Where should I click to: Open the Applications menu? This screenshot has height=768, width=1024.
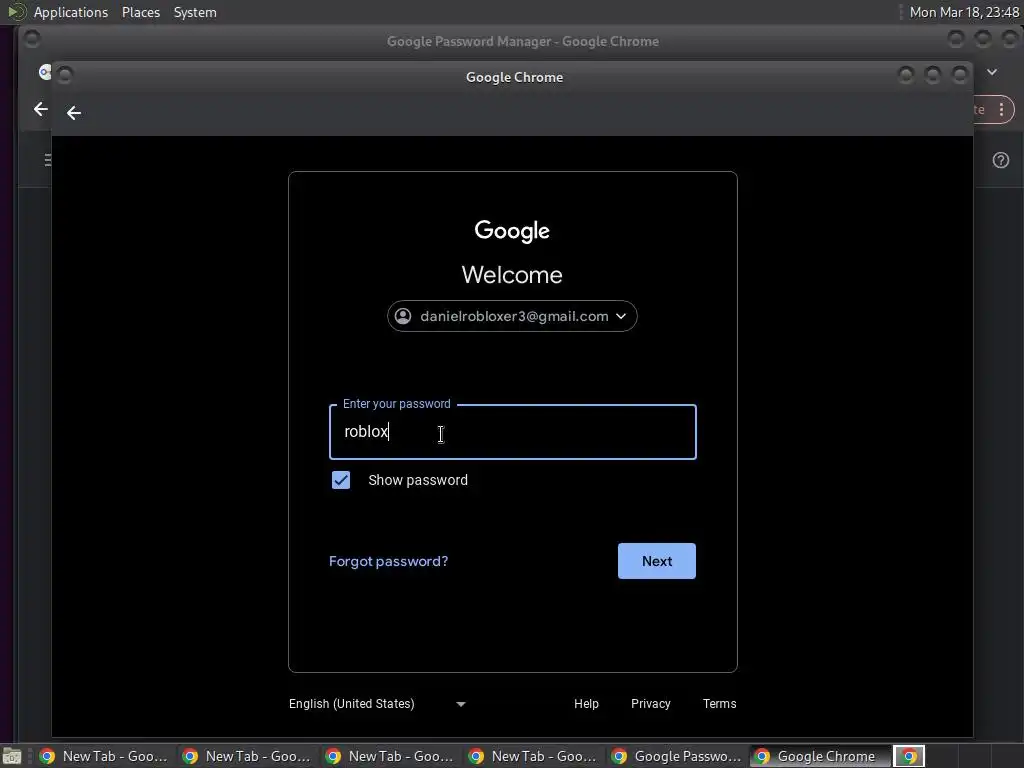click(x=71, y=12)
